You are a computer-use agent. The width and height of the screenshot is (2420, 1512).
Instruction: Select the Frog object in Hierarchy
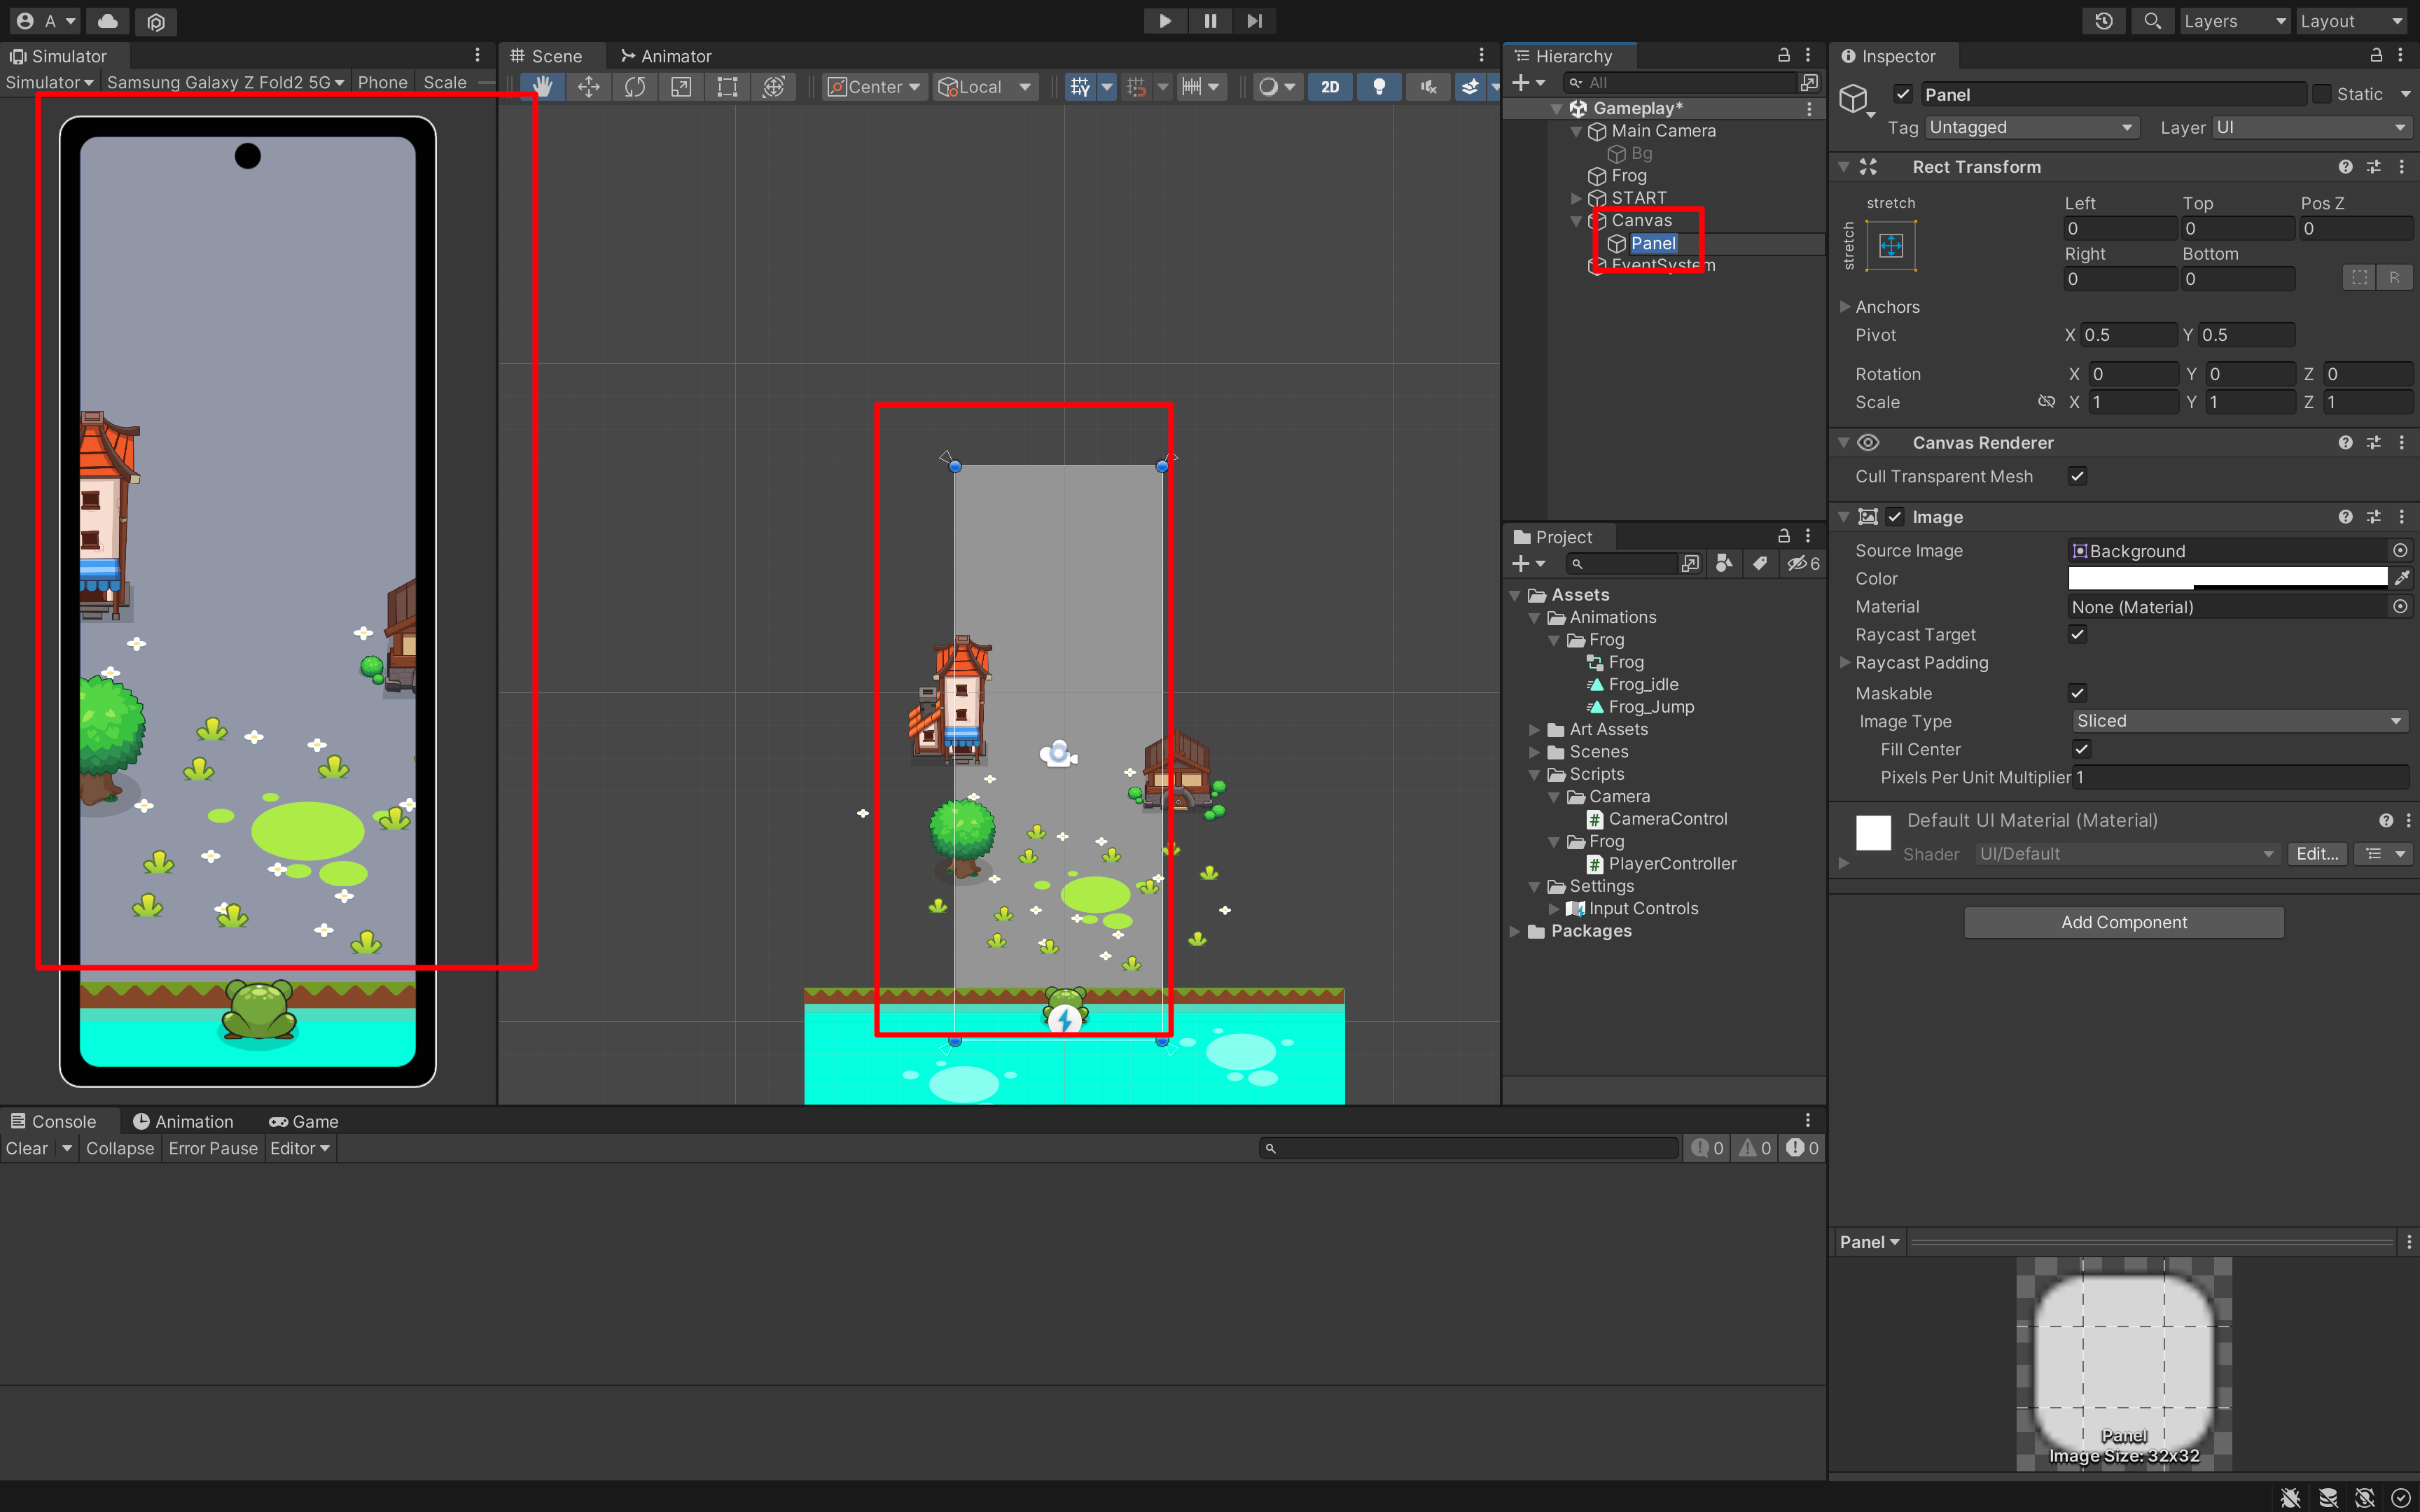pos(1628,176)
